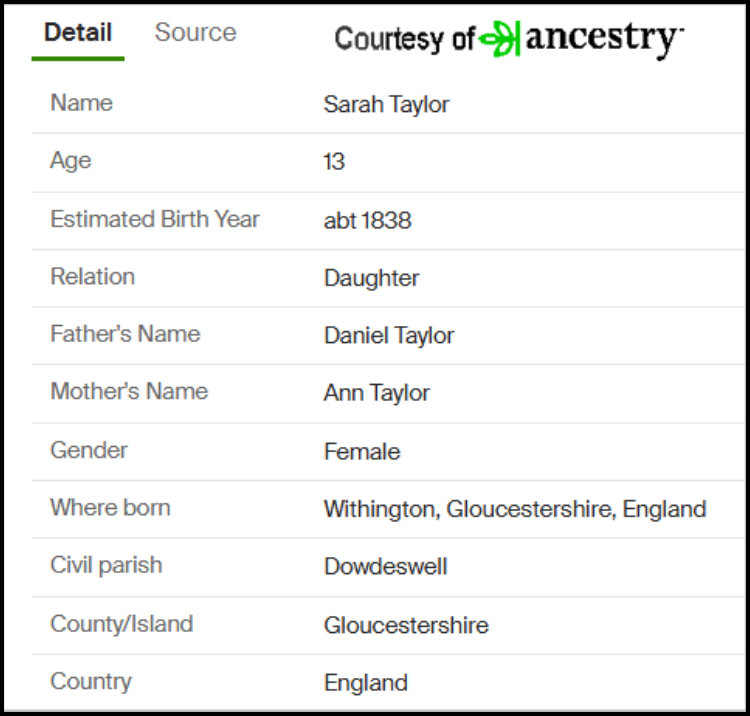
Task: Click the abt 1838 birth year value
Action: (367, 221)
